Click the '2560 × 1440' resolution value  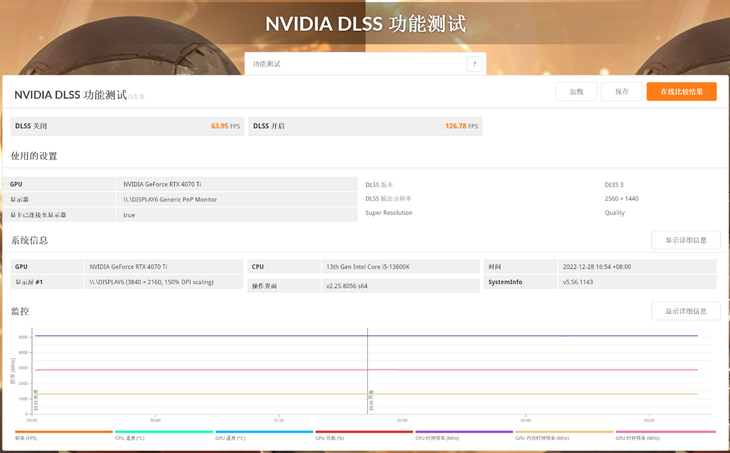(622, 199)
